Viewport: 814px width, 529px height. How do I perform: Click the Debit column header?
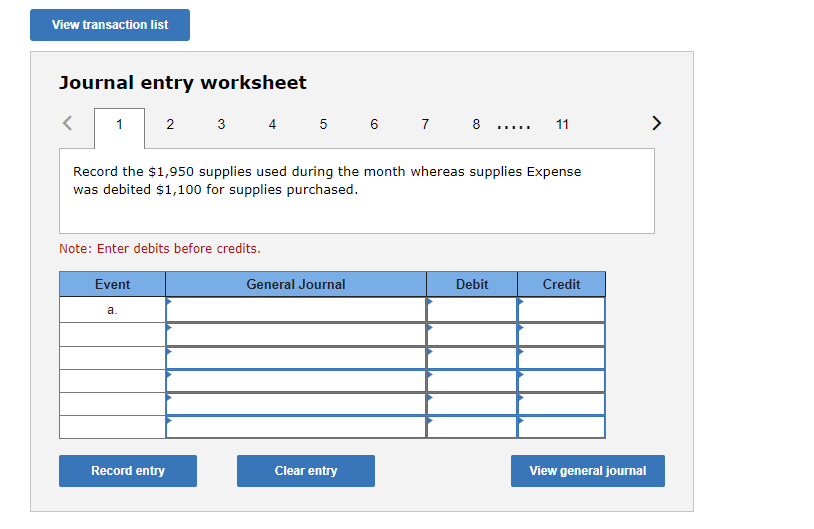coord(472,284)
